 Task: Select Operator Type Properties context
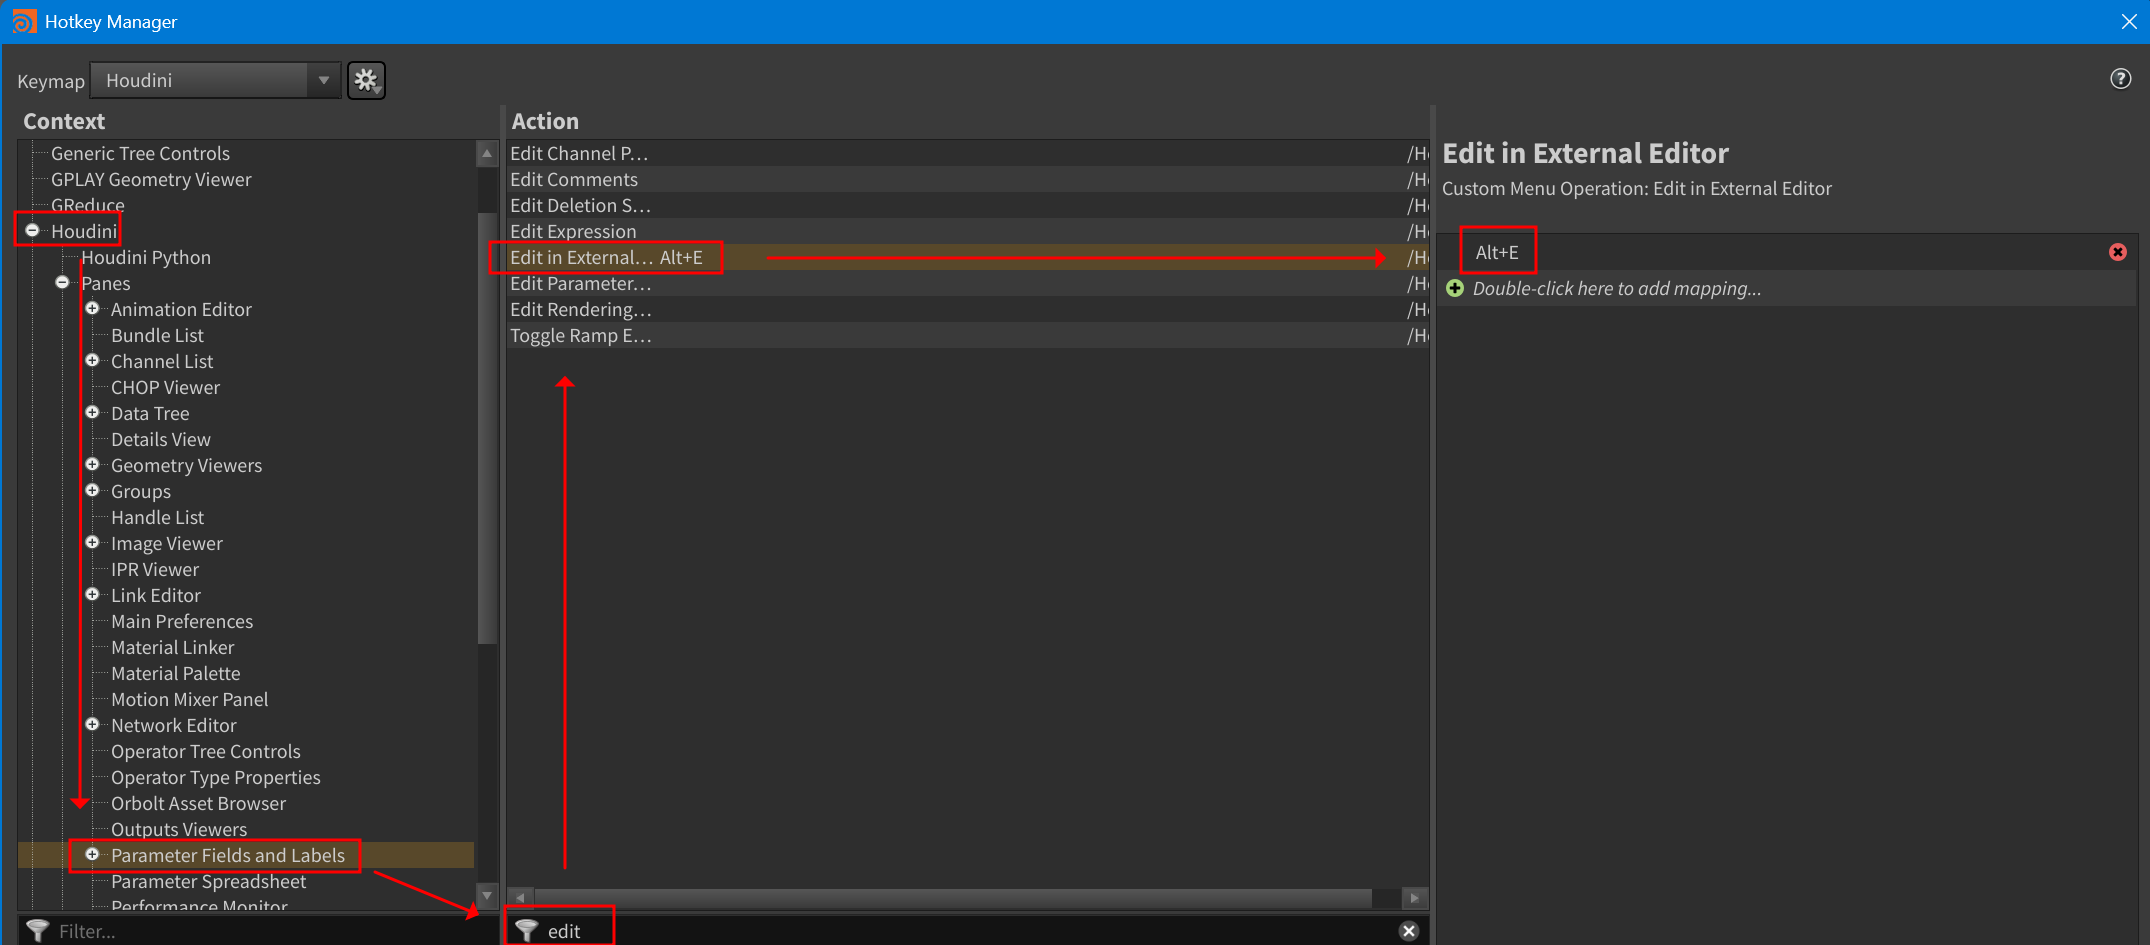click(215, 777)
